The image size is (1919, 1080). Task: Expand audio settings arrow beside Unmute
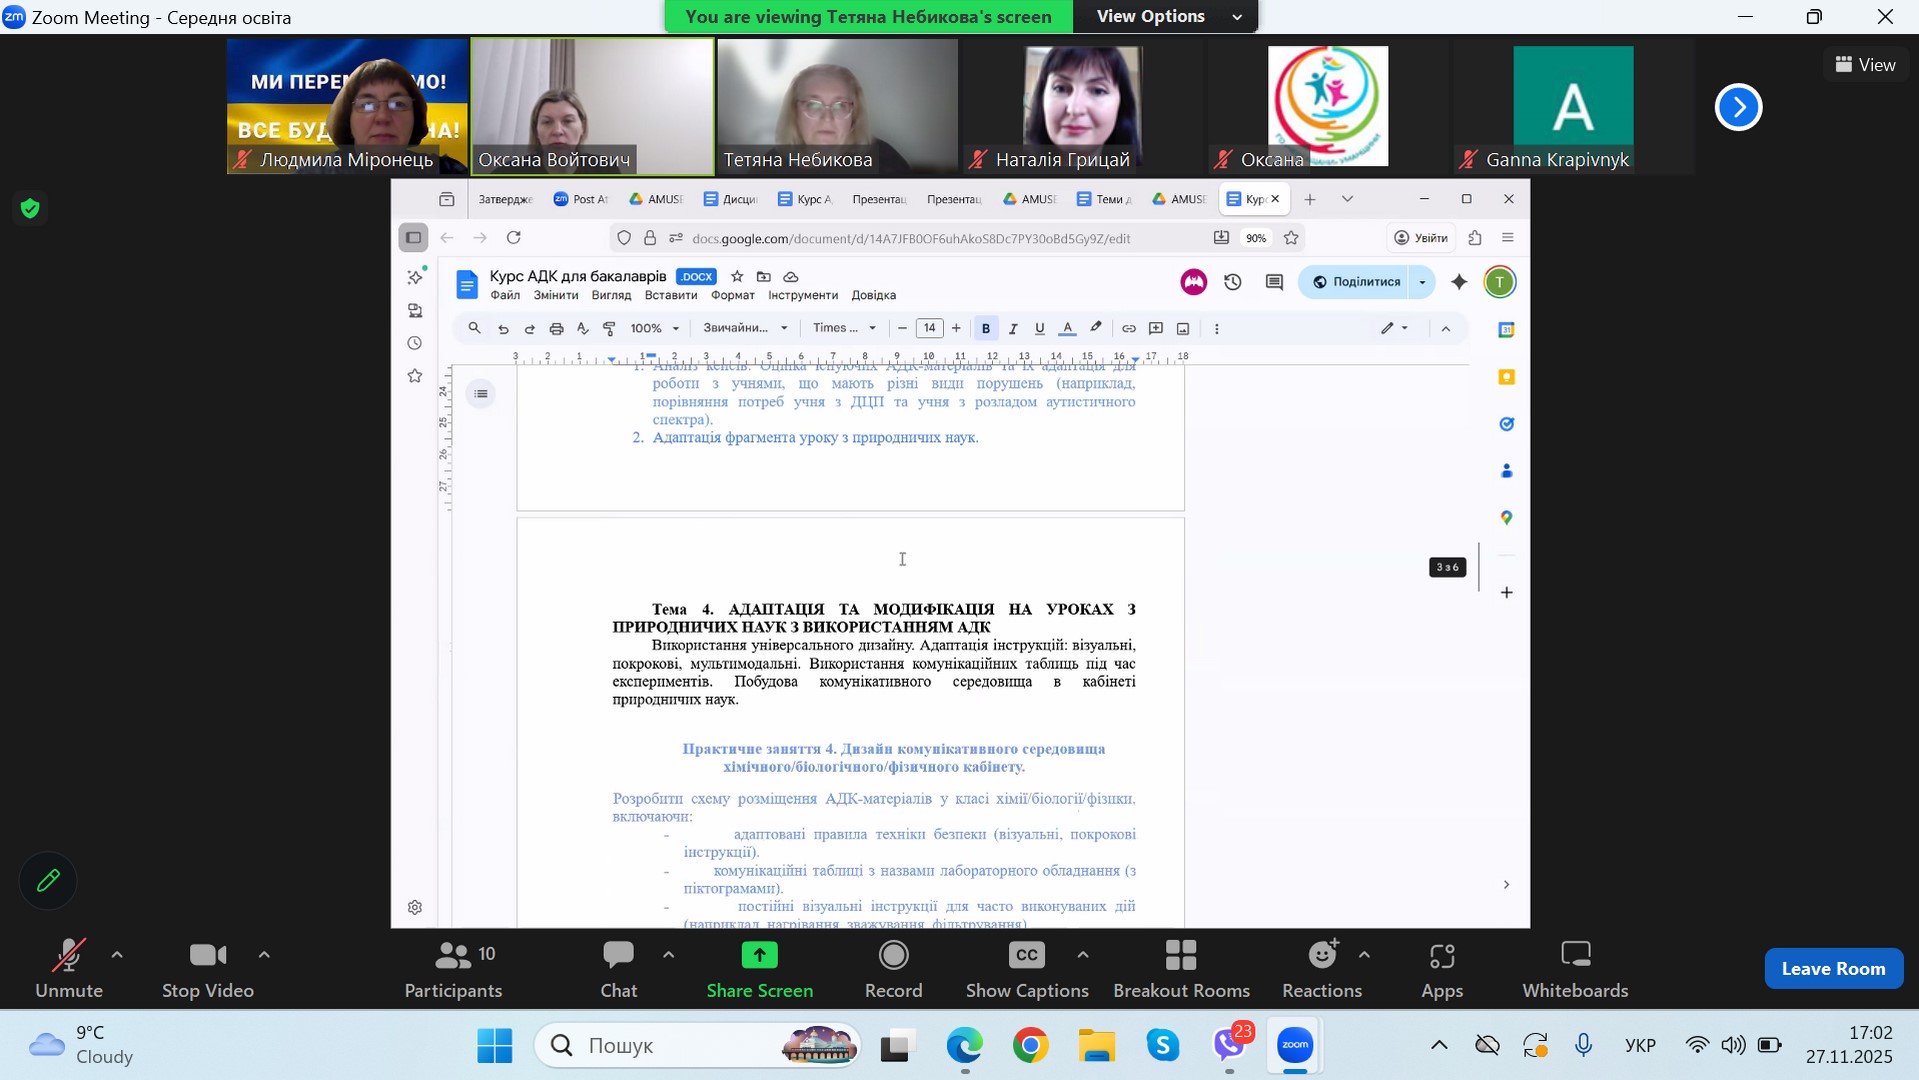click(117, 955)
